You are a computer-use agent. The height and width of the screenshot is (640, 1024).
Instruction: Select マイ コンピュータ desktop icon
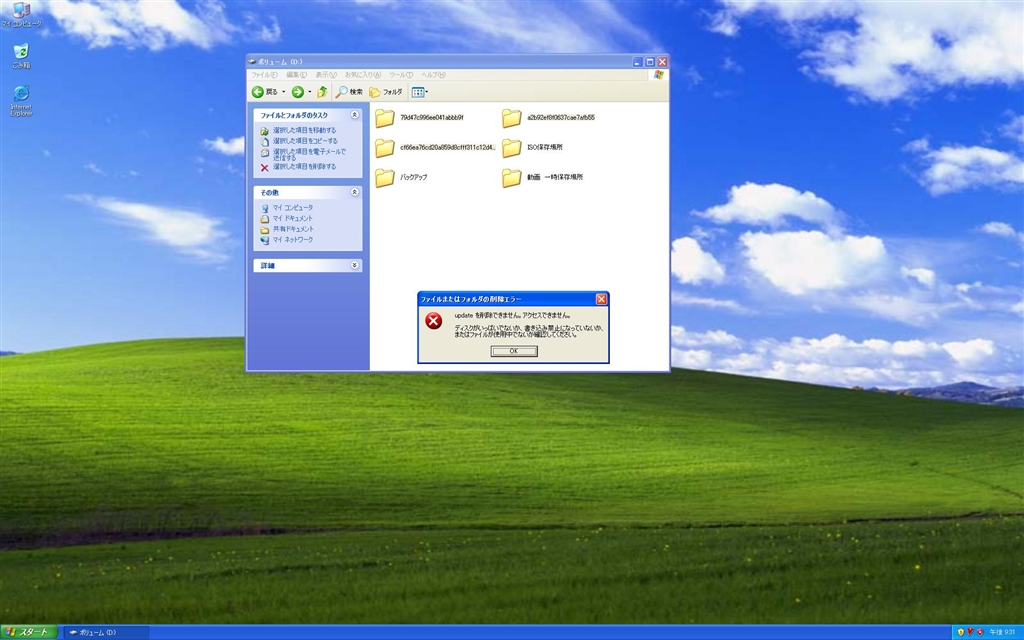[x=21, y=15]
